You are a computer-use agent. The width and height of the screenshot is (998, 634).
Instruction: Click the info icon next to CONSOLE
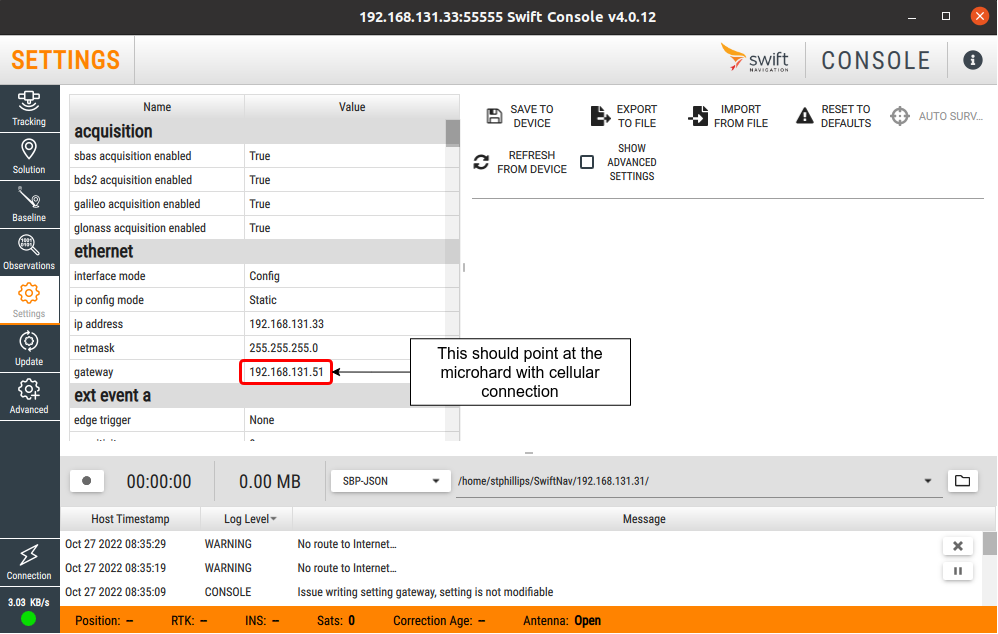pos(972,60)
